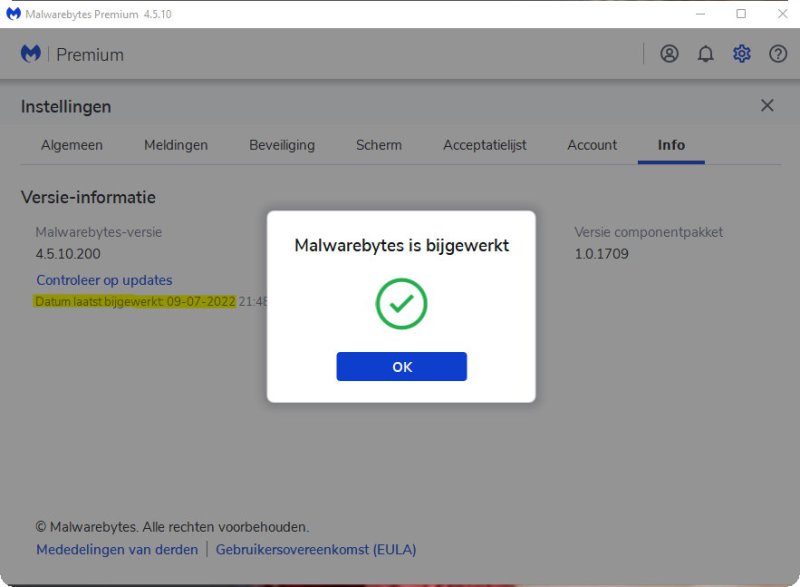The image size is (800, 587).
Task: Close the Malwarebytes window
Action: (783, 14)
